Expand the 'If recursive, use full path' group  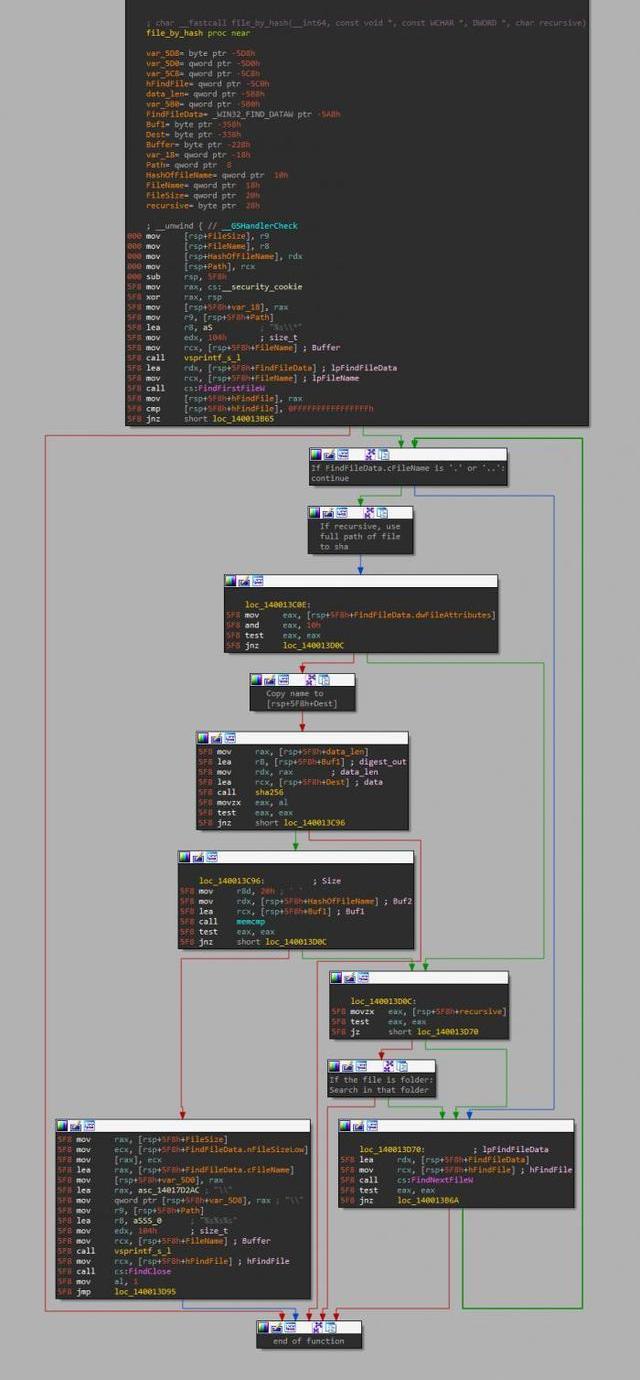pyautogui.click(x=369, y=512)
